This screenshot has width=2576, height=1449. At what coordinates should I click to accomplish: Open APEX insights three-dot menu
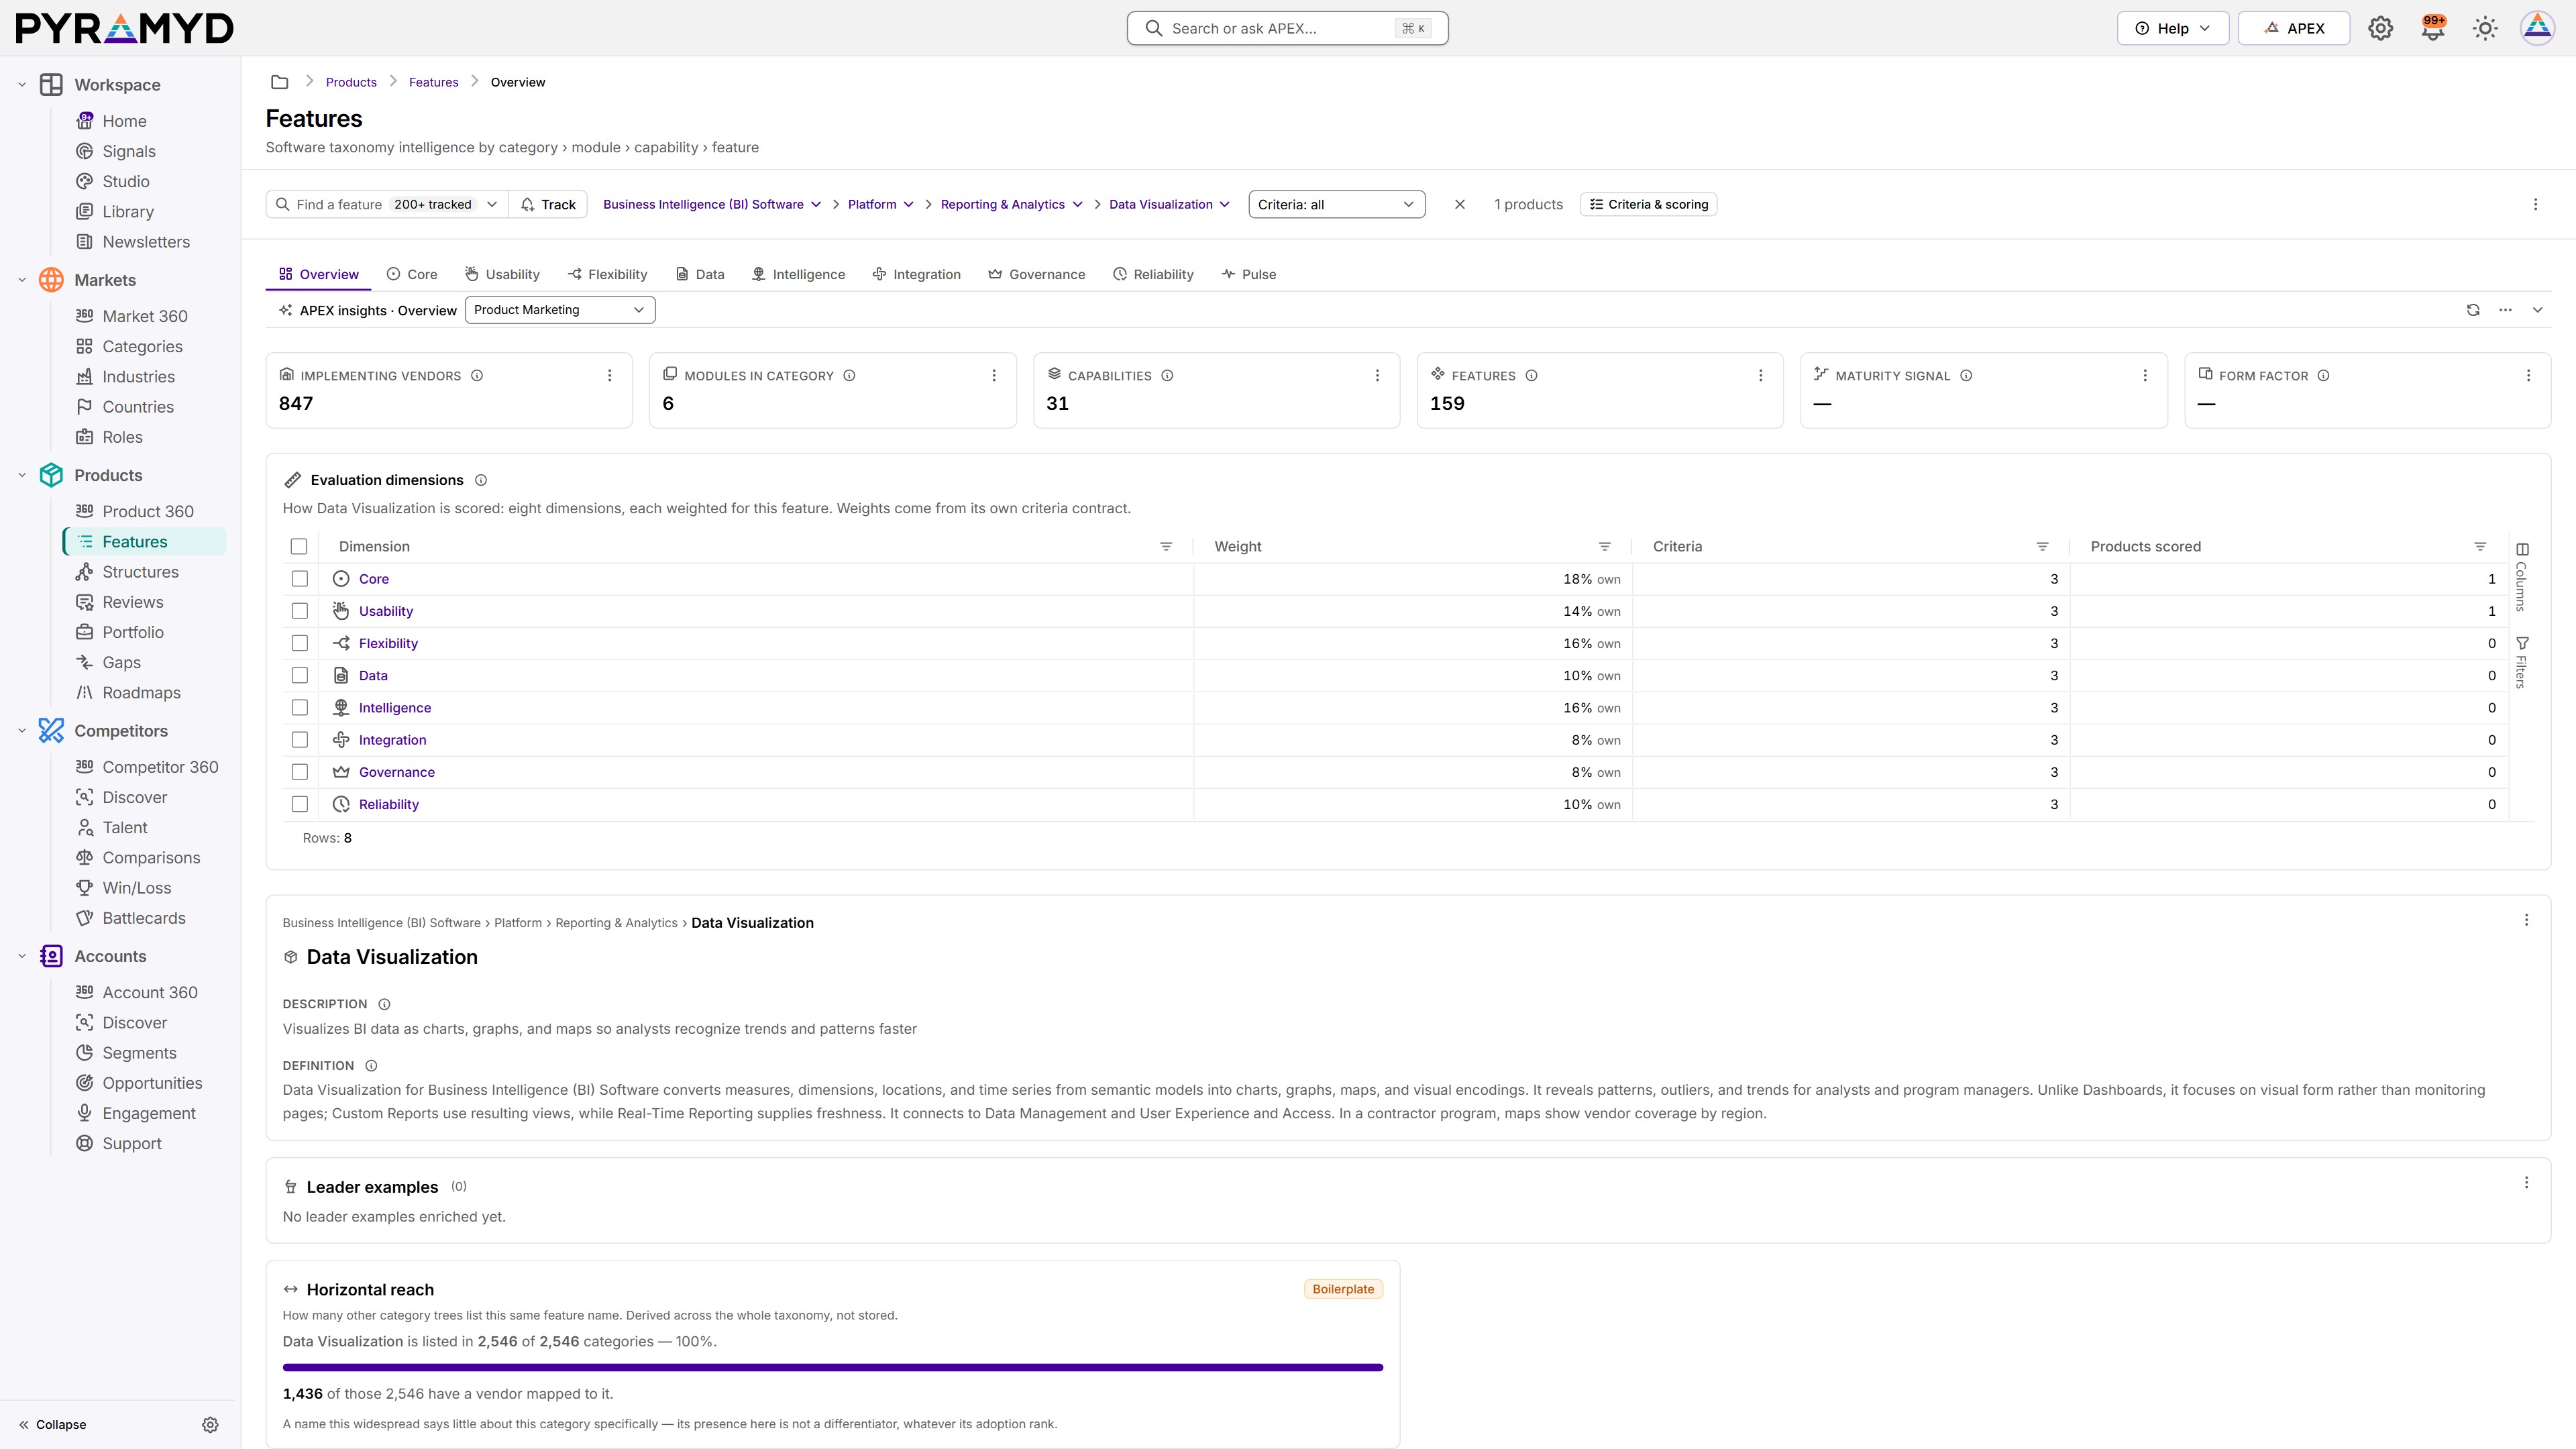click(2505, 310)
